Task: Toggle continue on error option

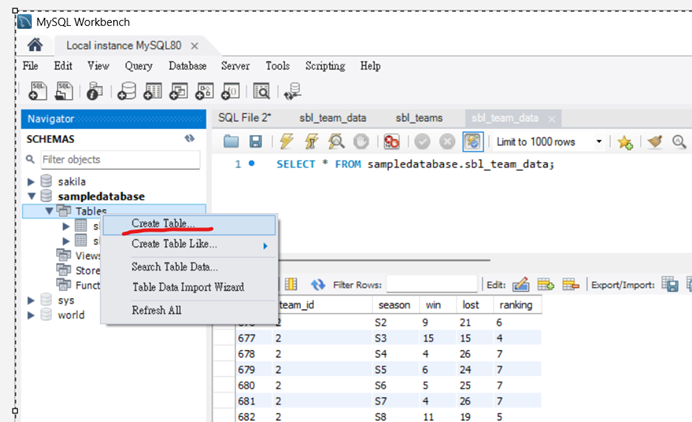Action: (391, 142)
